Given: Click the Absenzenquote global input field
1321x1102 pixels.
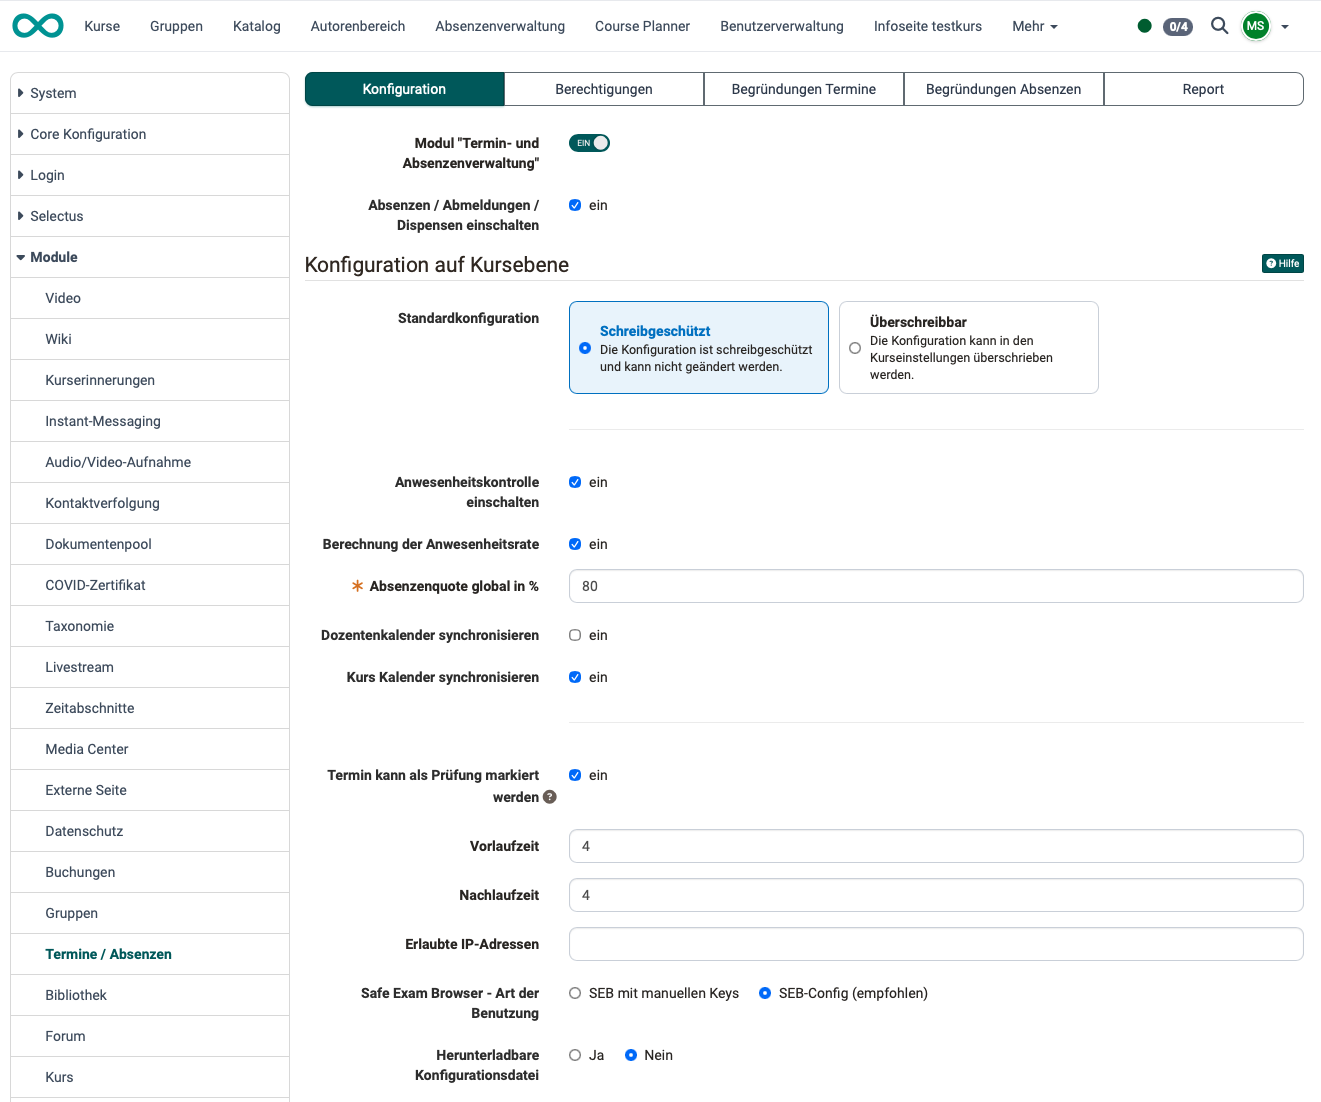Looking at the screenshot, I should pos(936,586).
